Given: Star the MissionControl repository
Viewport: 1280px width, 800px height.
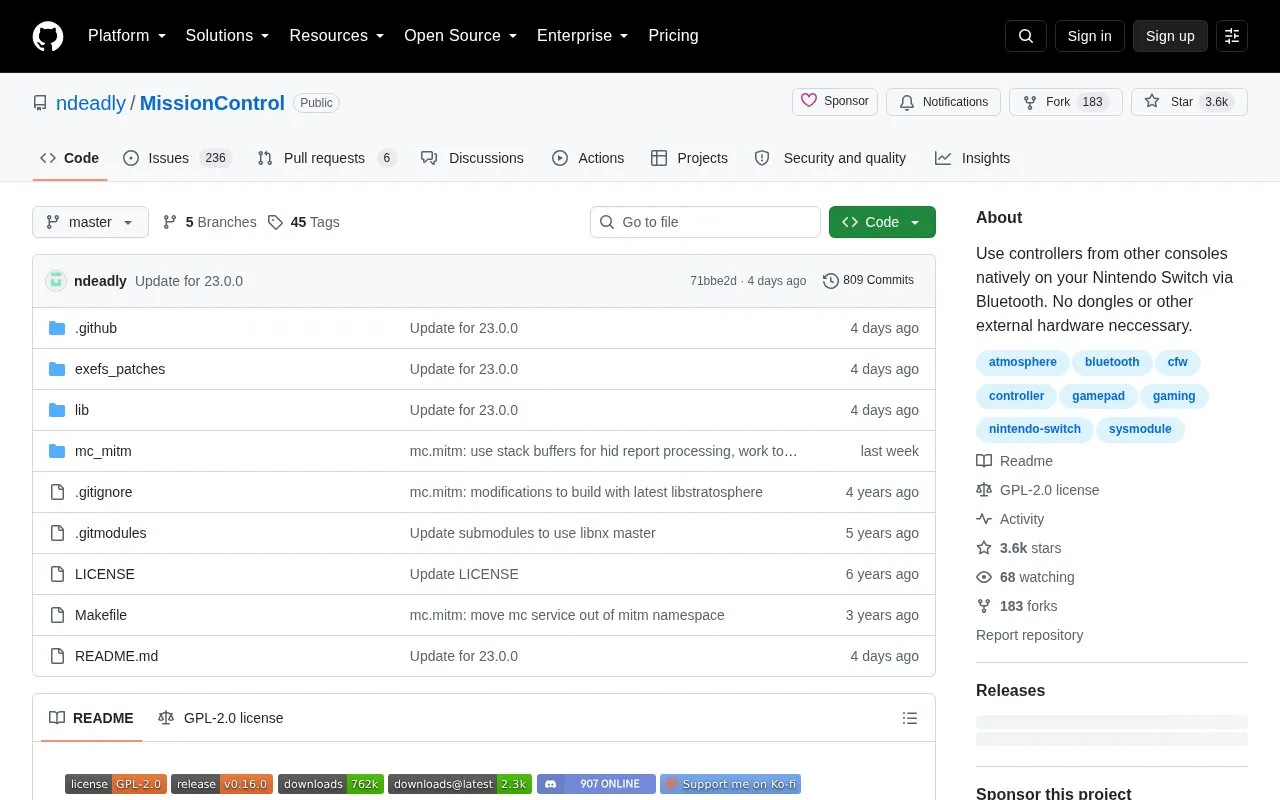Looking at the screenshot, I should click(1189, 102).
